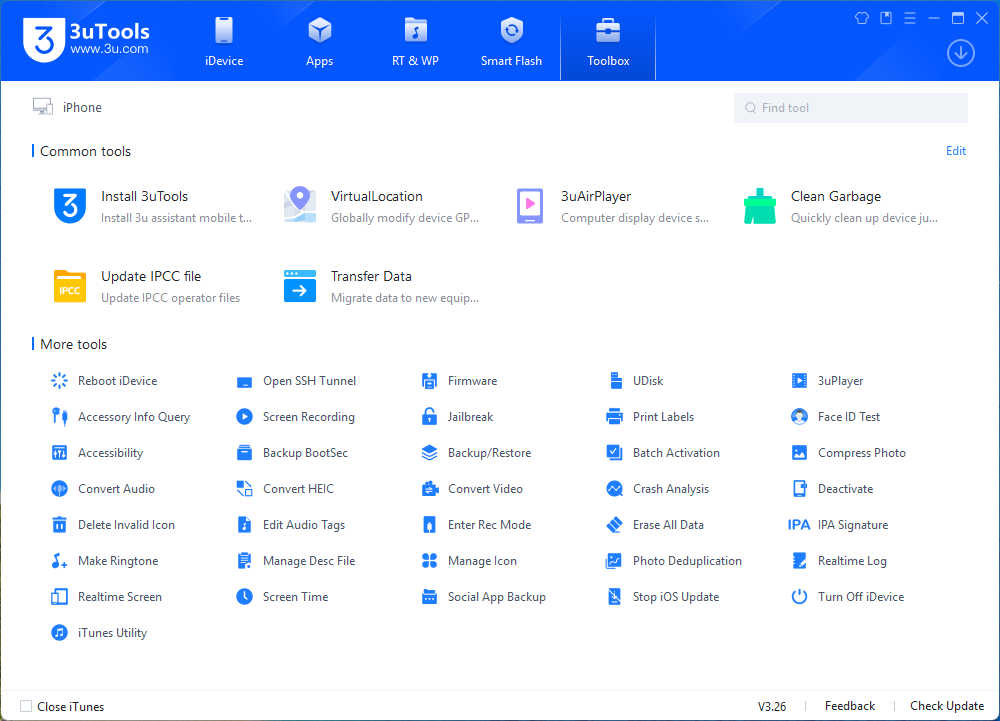1000x721 pixels.
Task: Click the Backup/Restore stack icon
Action: (430, 453)
